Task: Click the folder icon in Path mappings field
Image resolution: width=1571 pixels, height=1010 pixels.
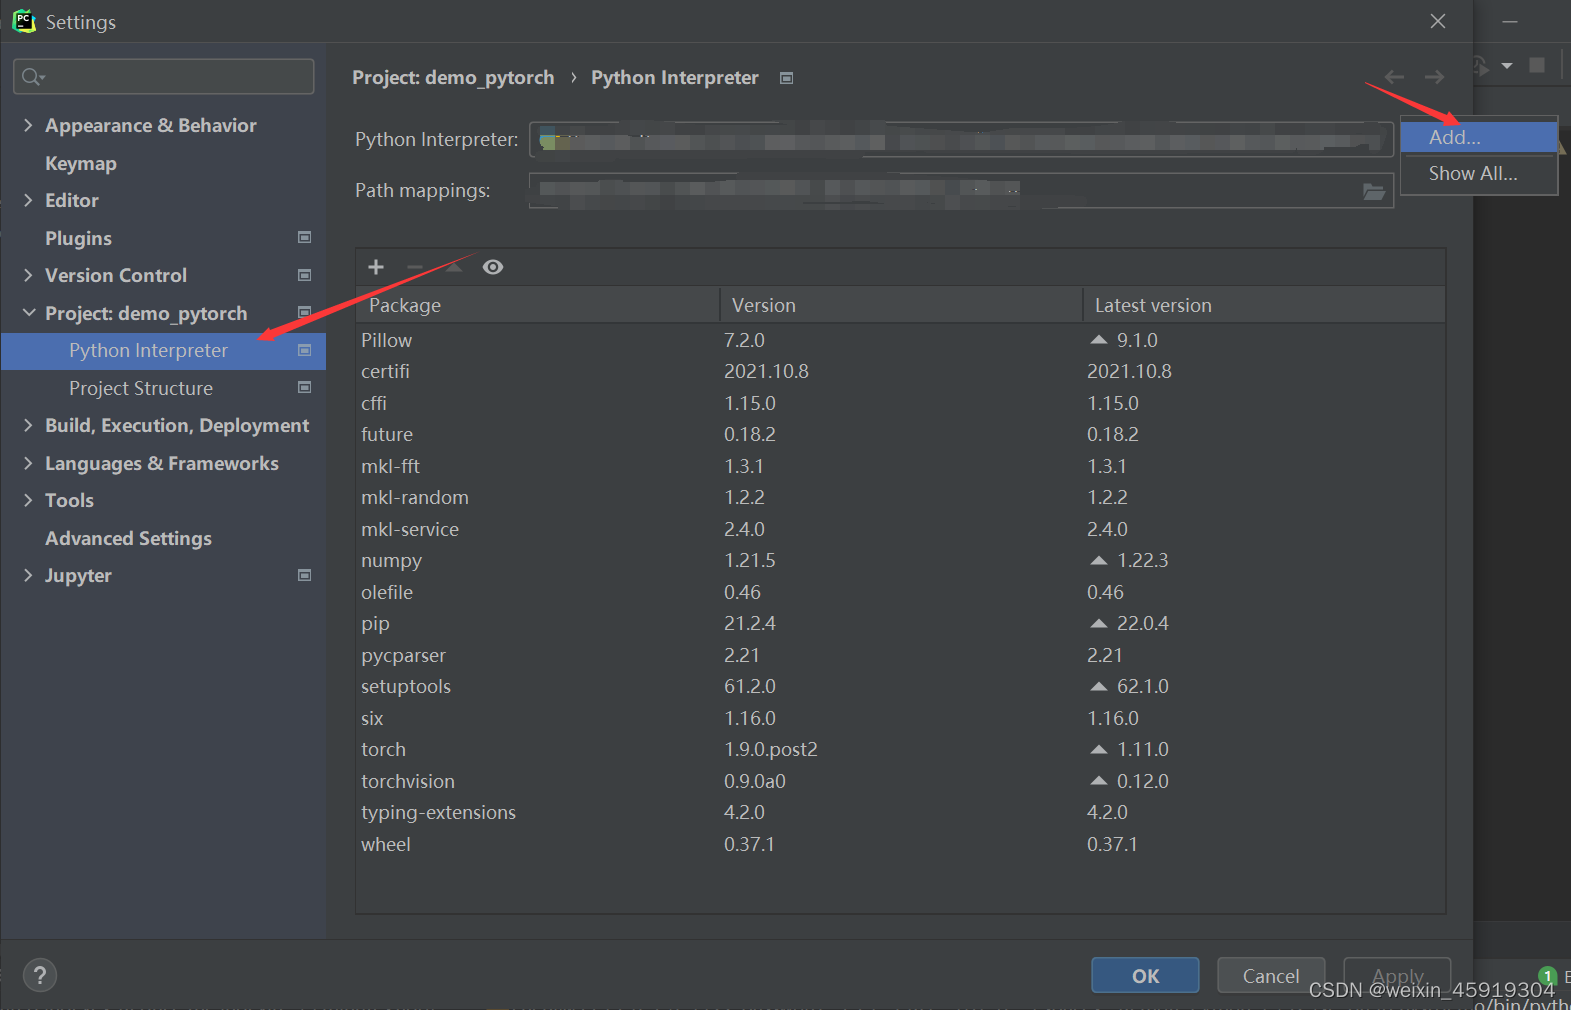Action: [1374, 191]
